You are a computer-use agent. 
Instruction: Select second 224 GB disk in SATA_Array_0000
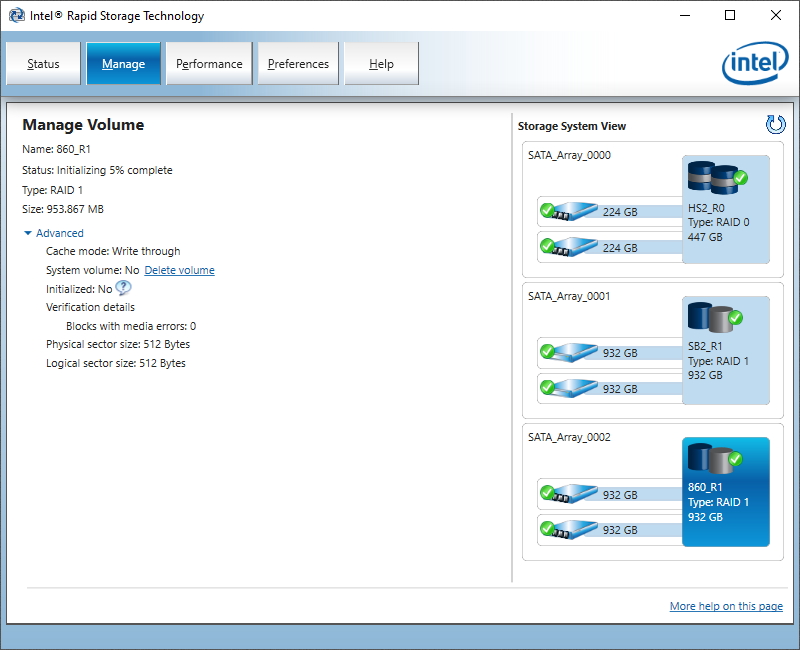pyautogui.click(x=610, y=247)
